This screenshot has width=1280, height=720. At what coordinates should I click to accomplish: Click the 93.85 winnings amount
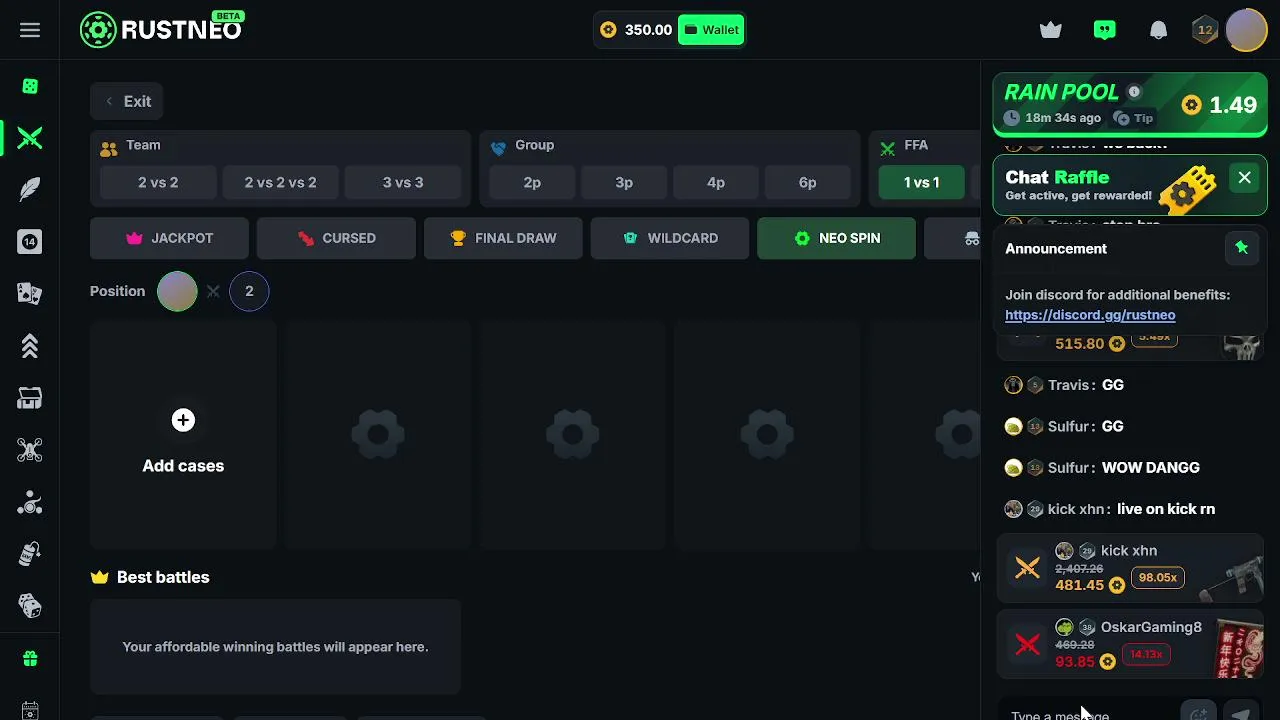click(1075, 662)
